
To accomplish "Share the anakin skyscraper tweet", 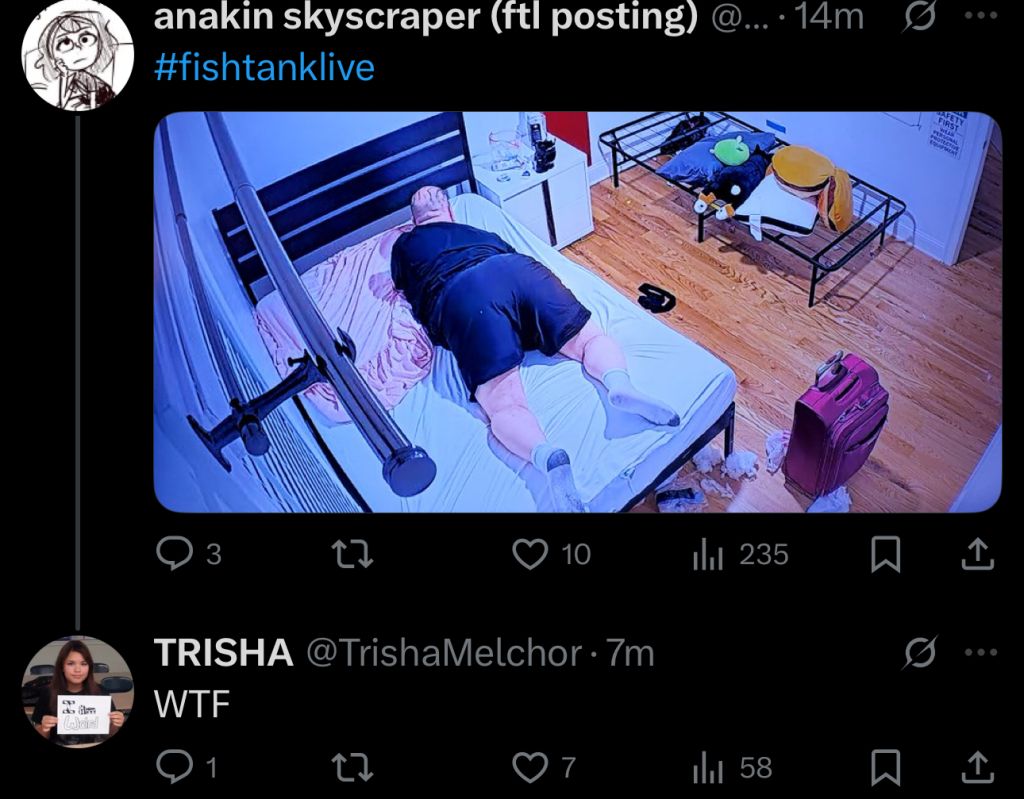I will tap(977, 555).
